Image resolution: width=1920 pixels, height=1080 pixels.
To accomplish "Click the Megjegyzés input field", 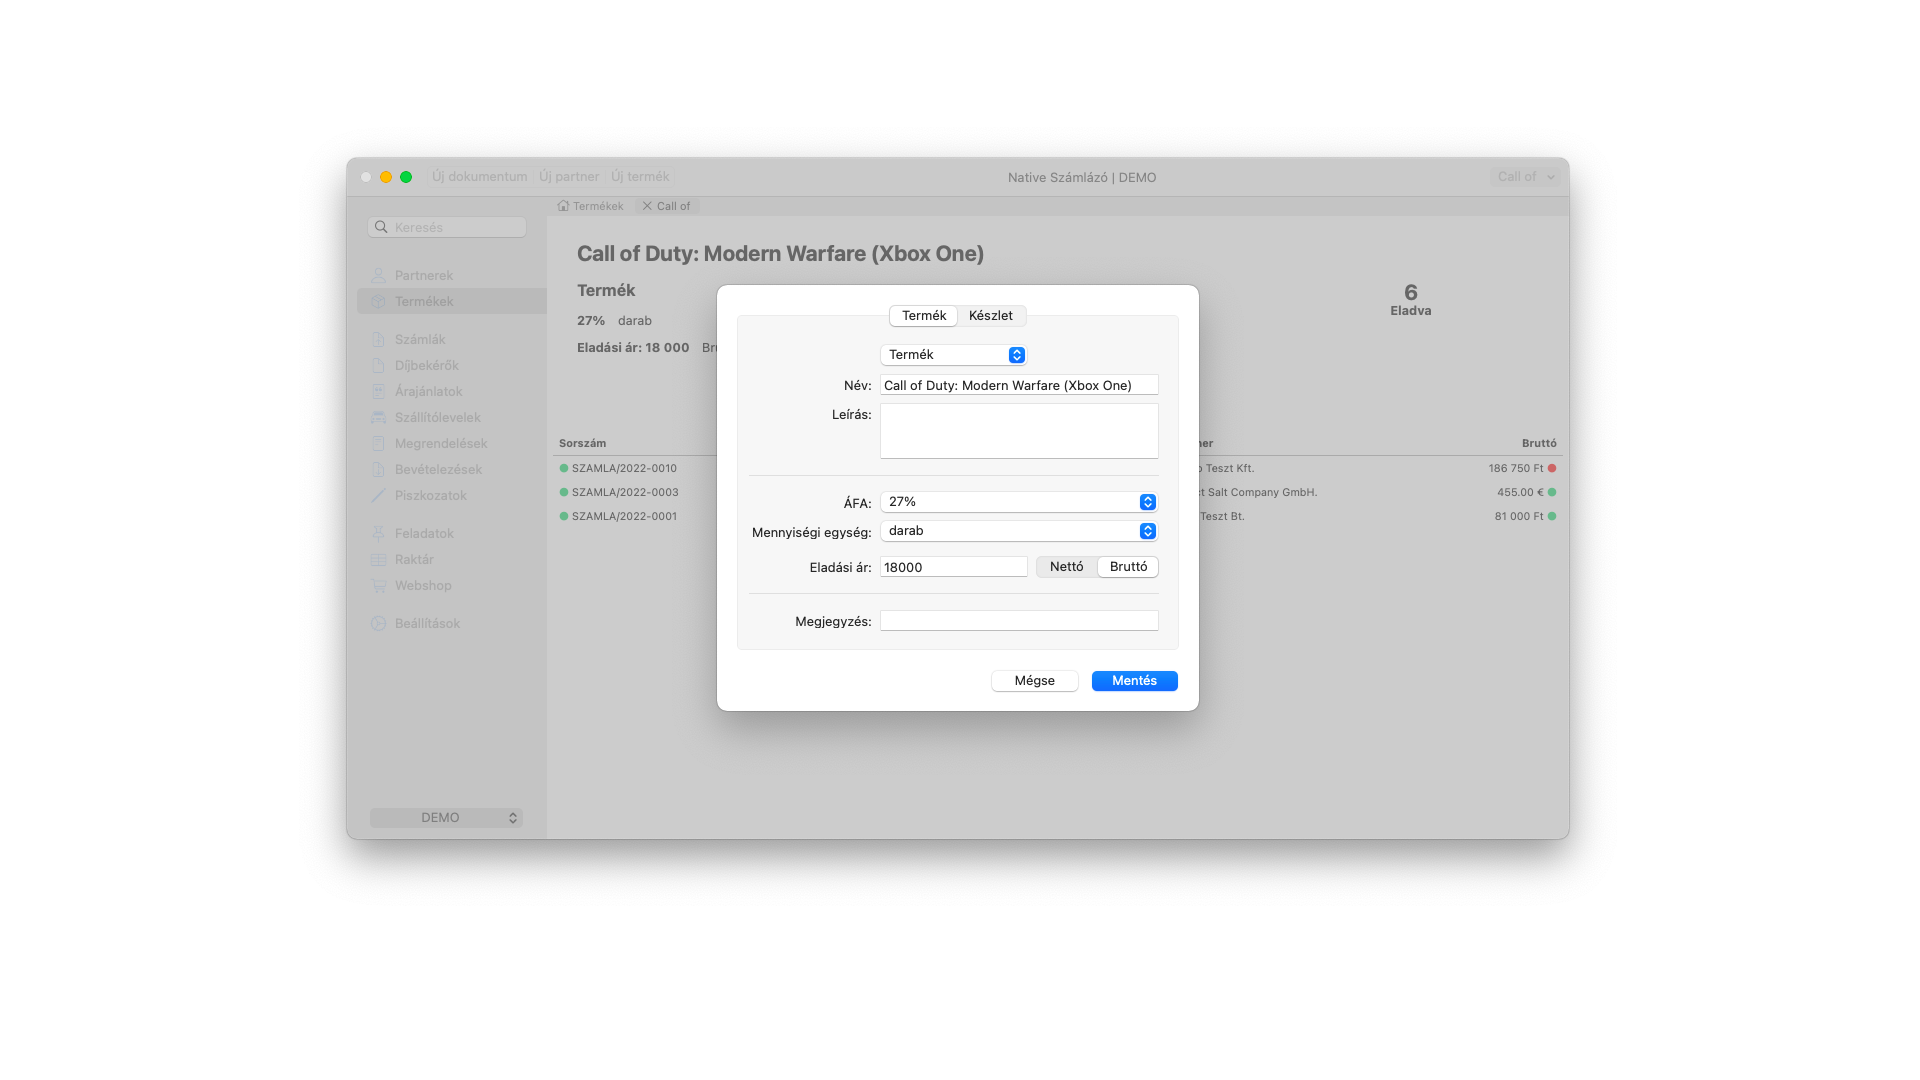I will click(1018, 620).
